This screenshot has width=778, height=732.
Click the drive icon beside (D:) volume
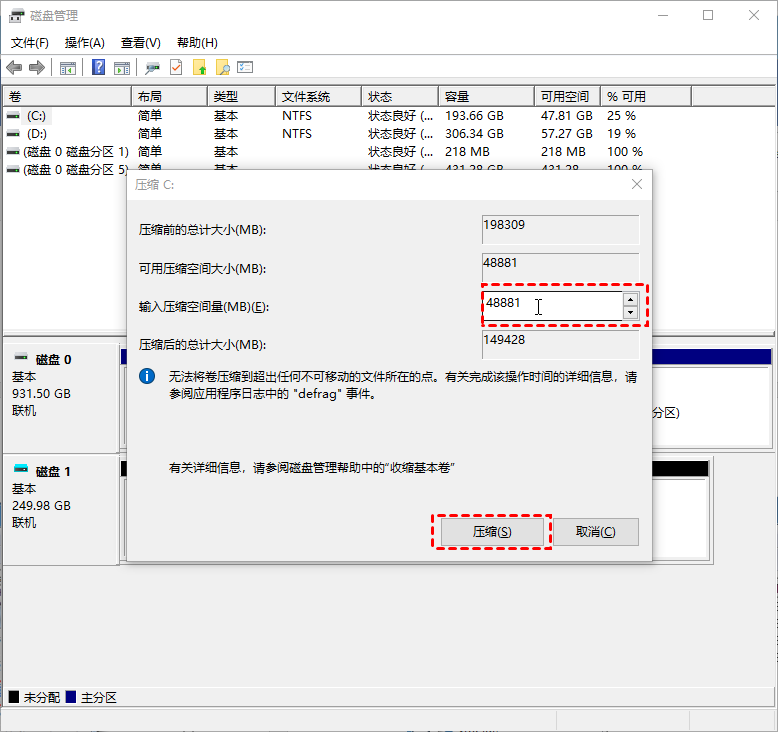coord(13,133)
